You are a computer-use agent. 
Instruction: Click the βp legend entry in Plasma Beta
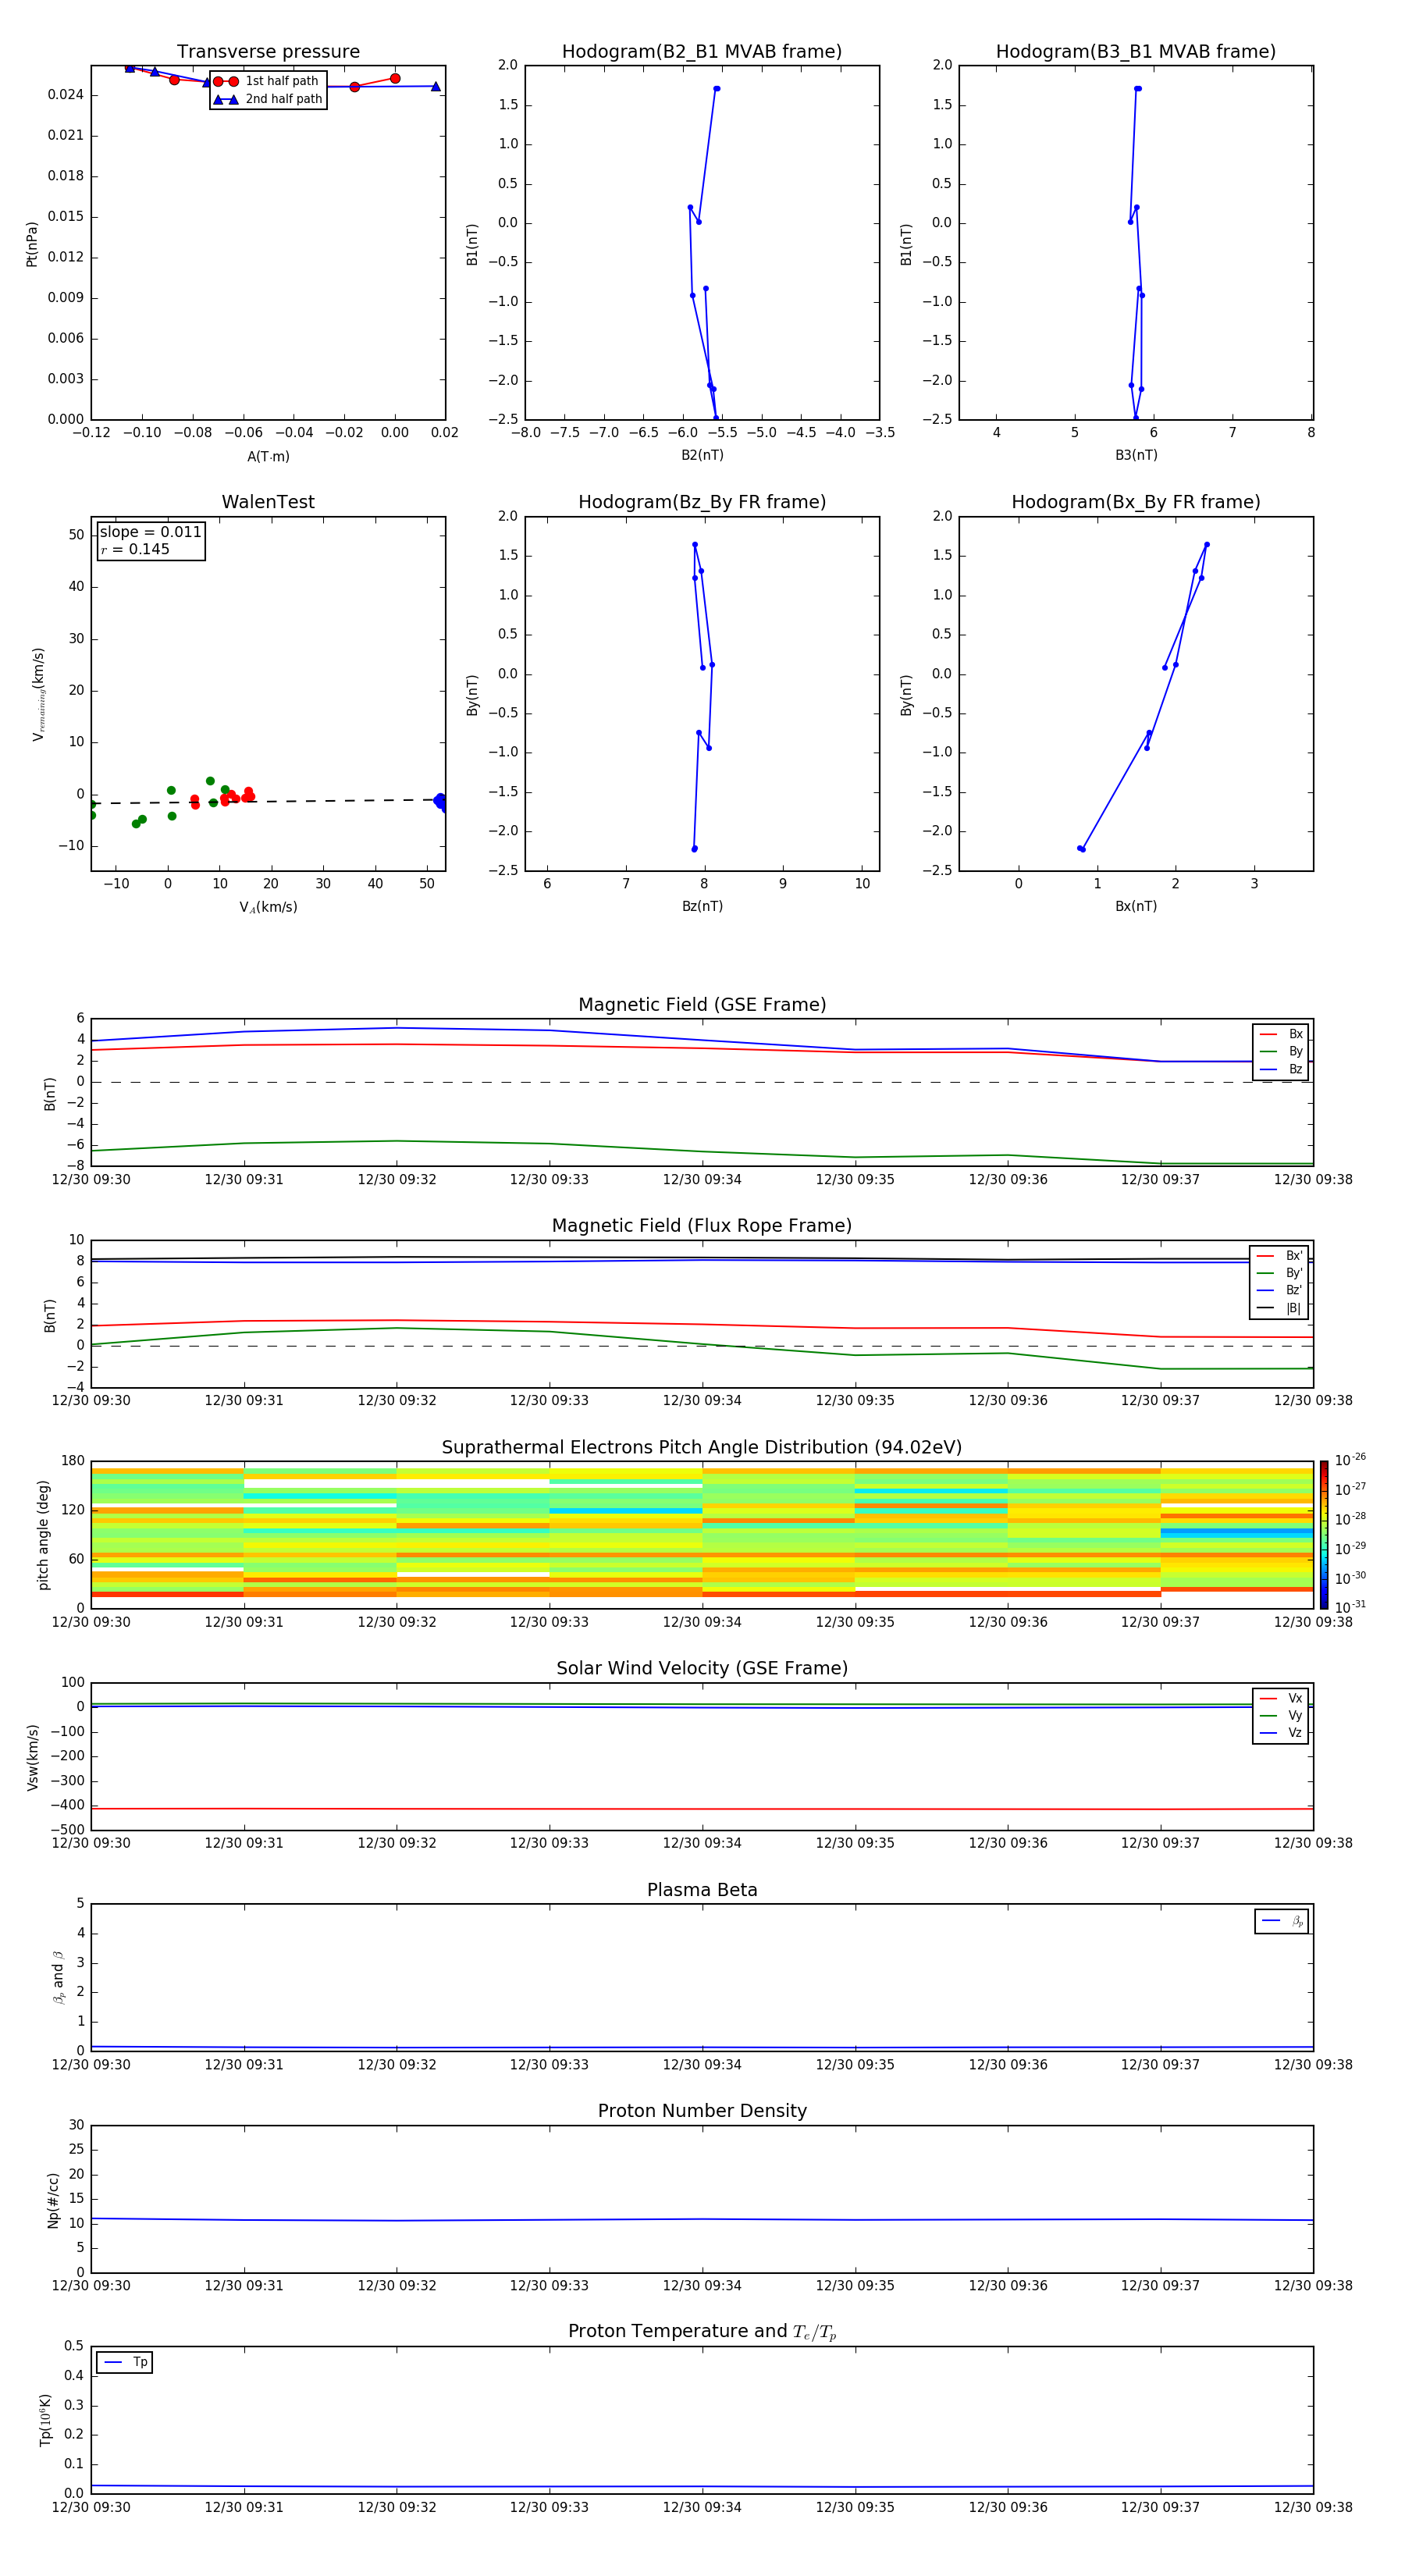click(x=1281, y=1921)
